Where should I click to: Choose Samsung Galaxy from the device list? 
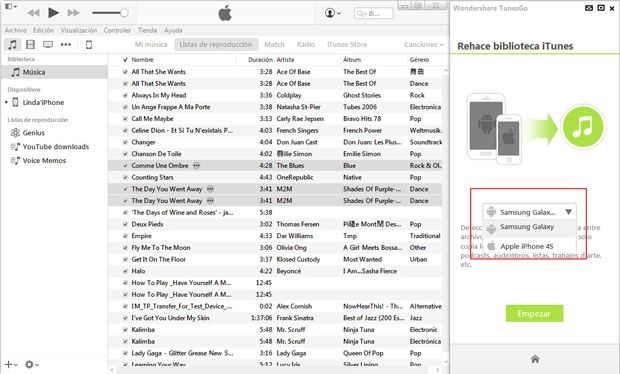tap(529, 227)
